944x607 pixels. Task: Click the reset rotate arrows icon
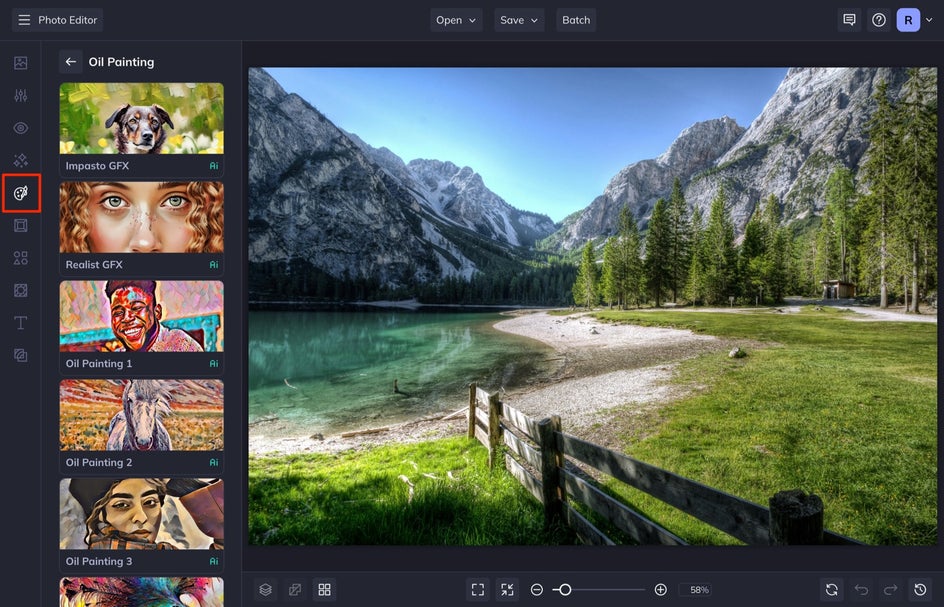coord(831,590)
